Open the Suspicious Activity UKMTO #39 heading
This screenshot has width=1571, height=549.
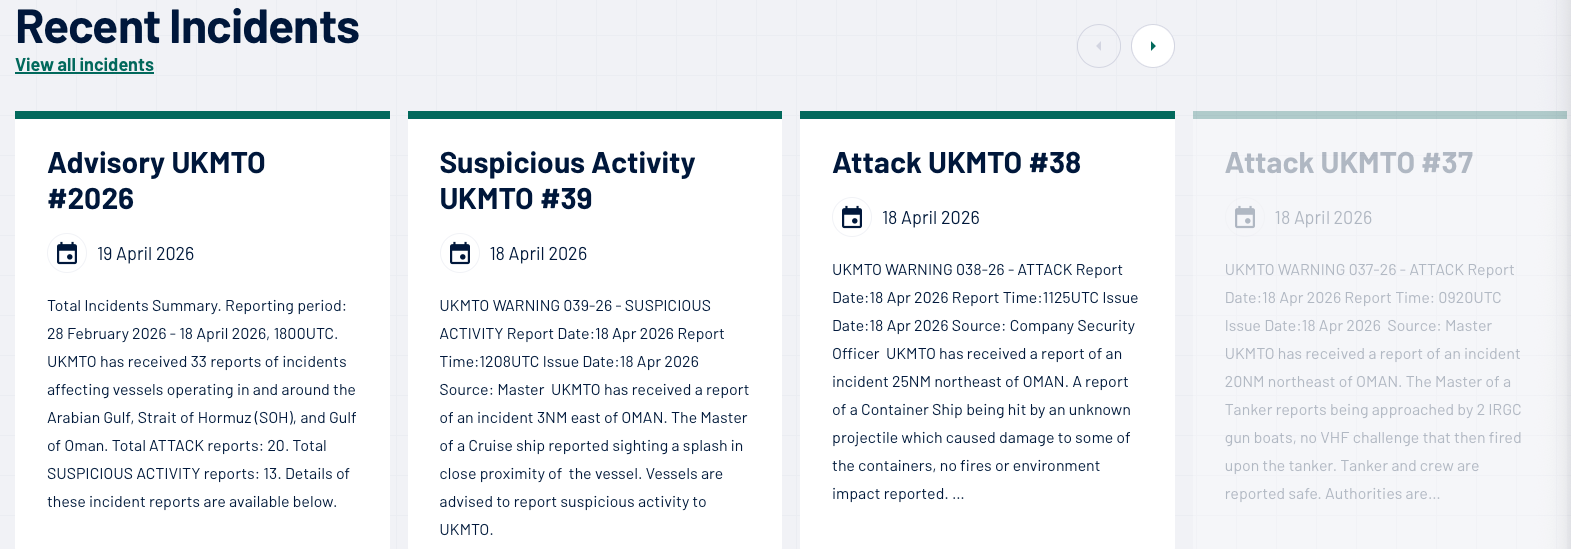567,181
